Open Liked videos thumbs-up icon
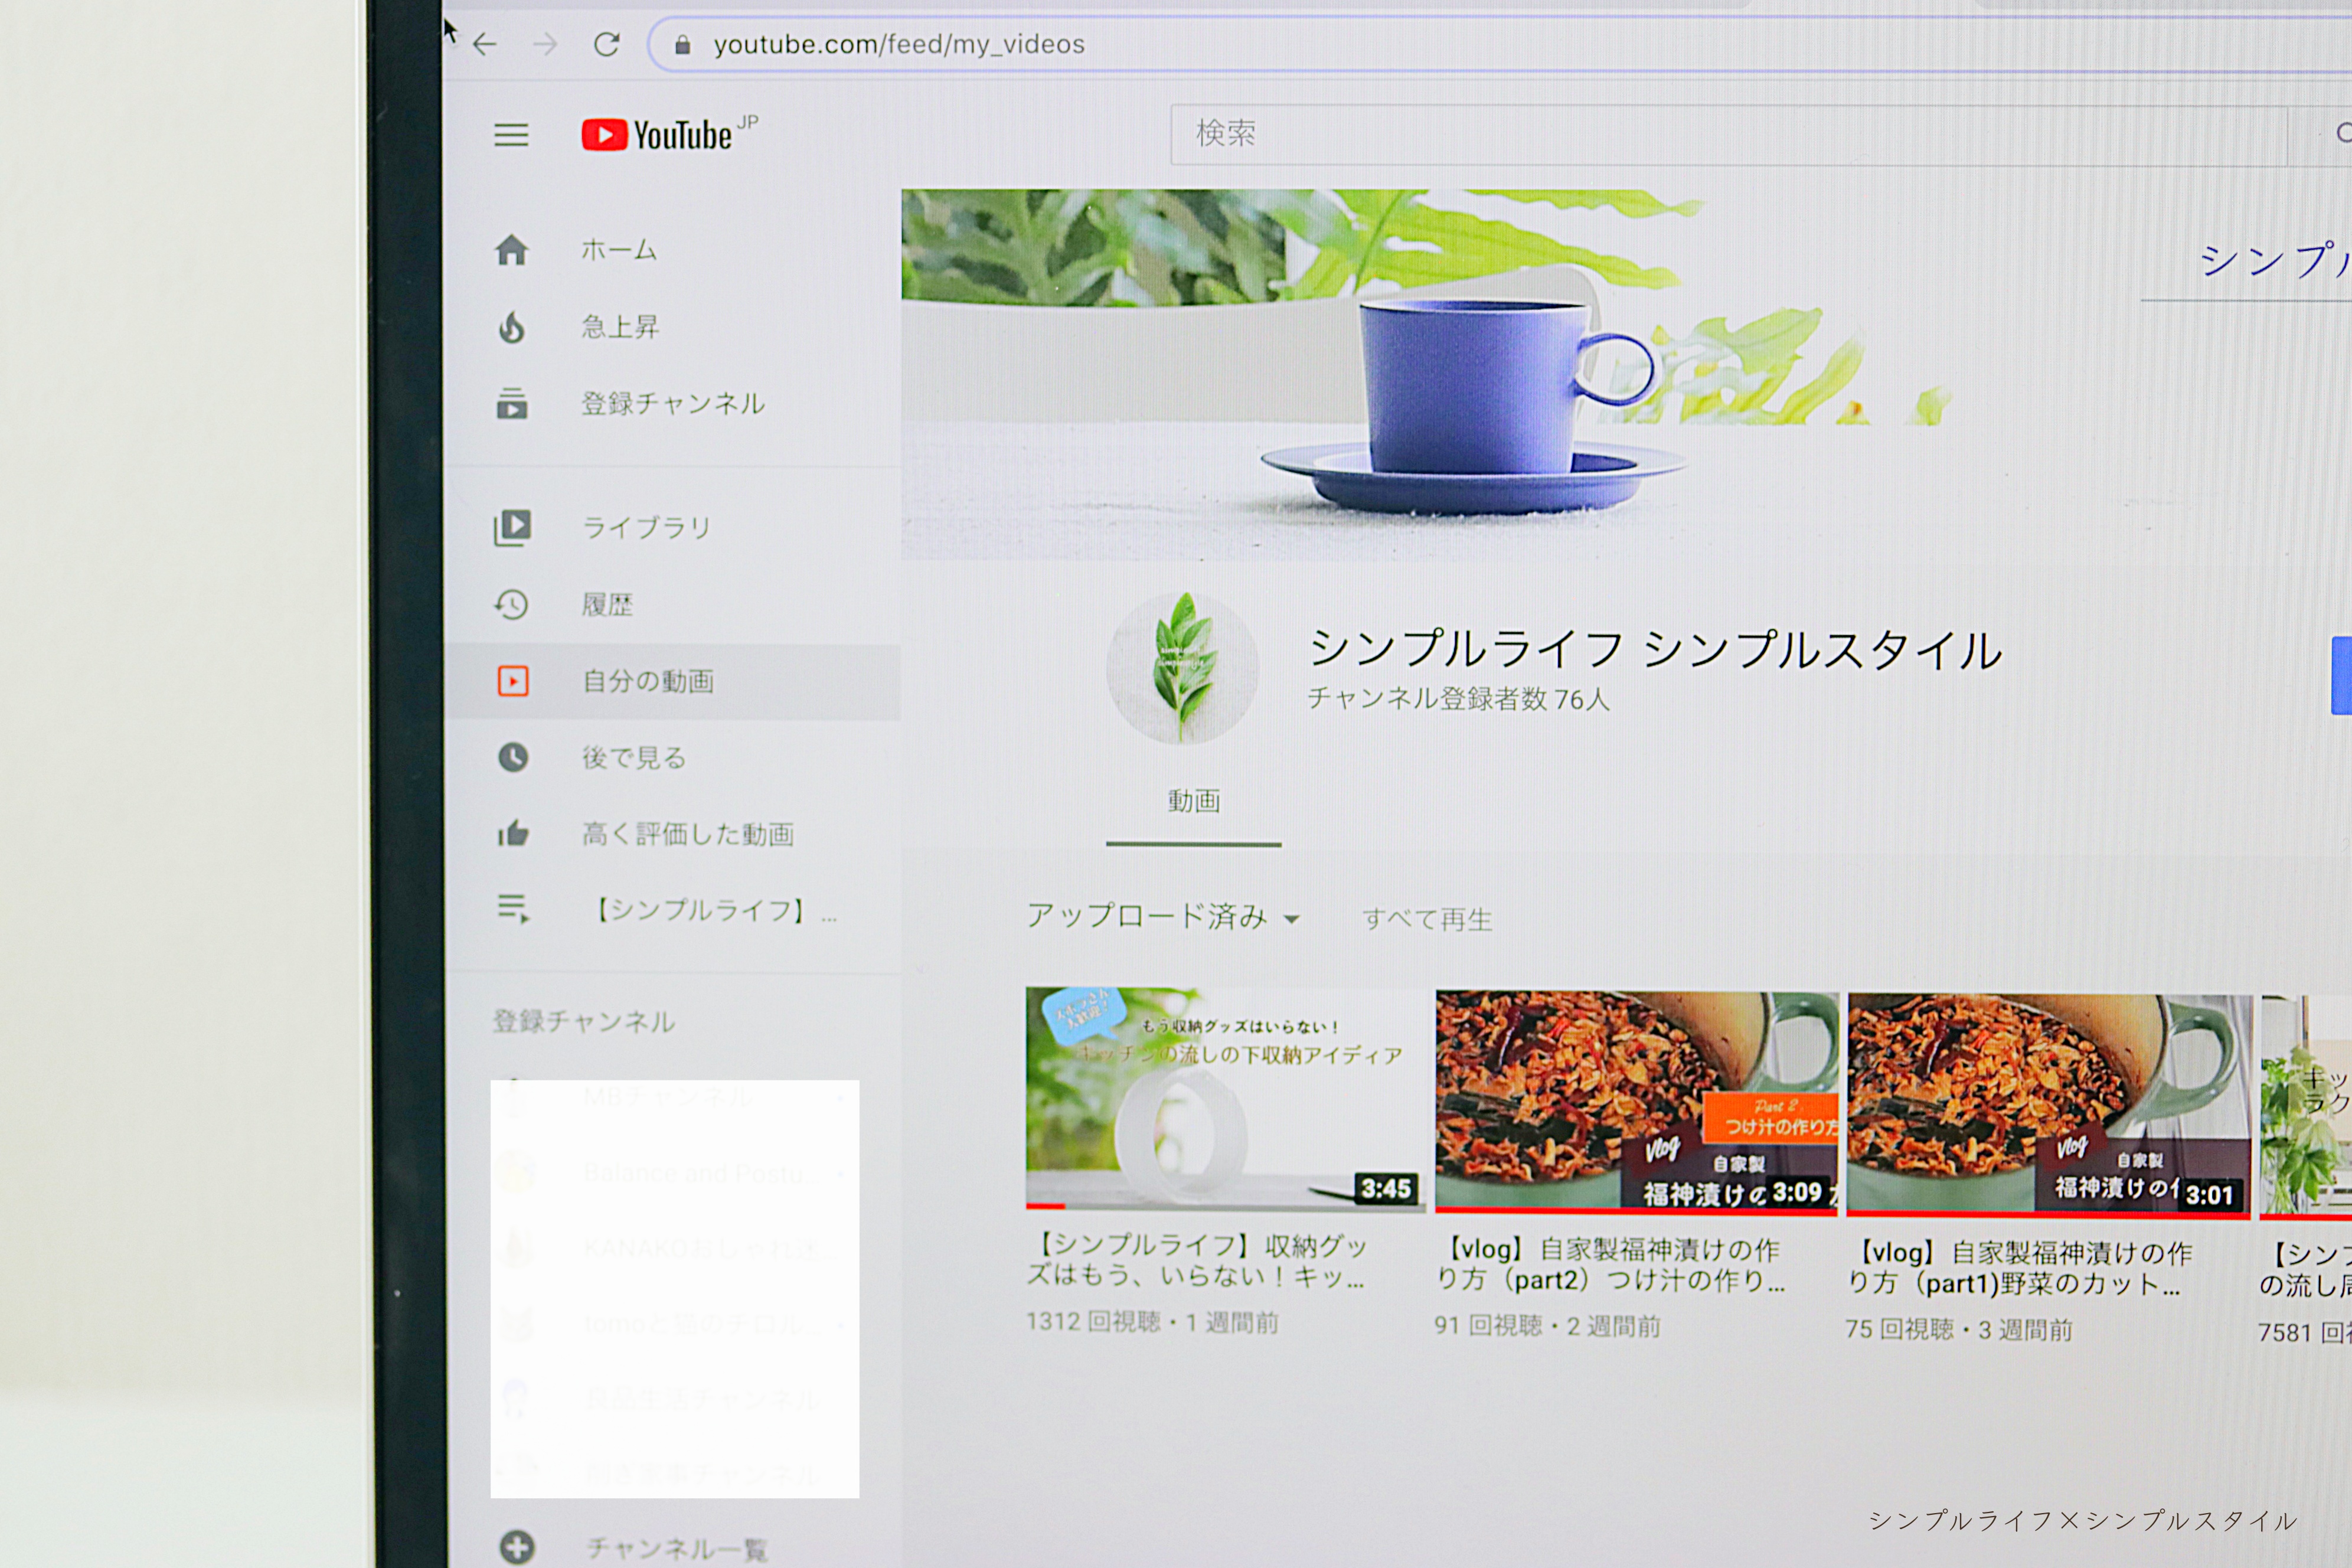This screenshot has width=2352, height=1568. coord(513,833)
